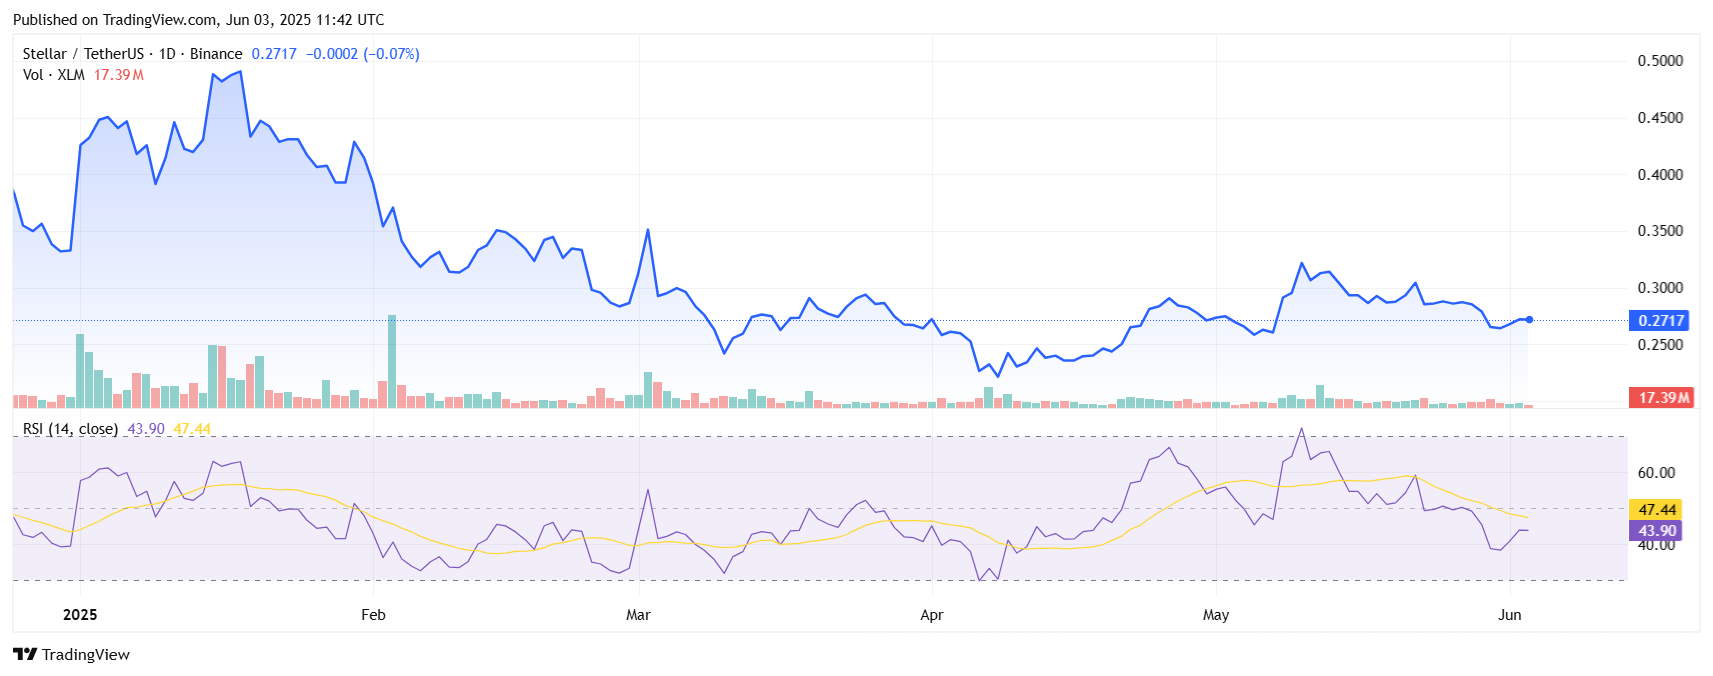Click the TradingView logo icon

(25, 654)
